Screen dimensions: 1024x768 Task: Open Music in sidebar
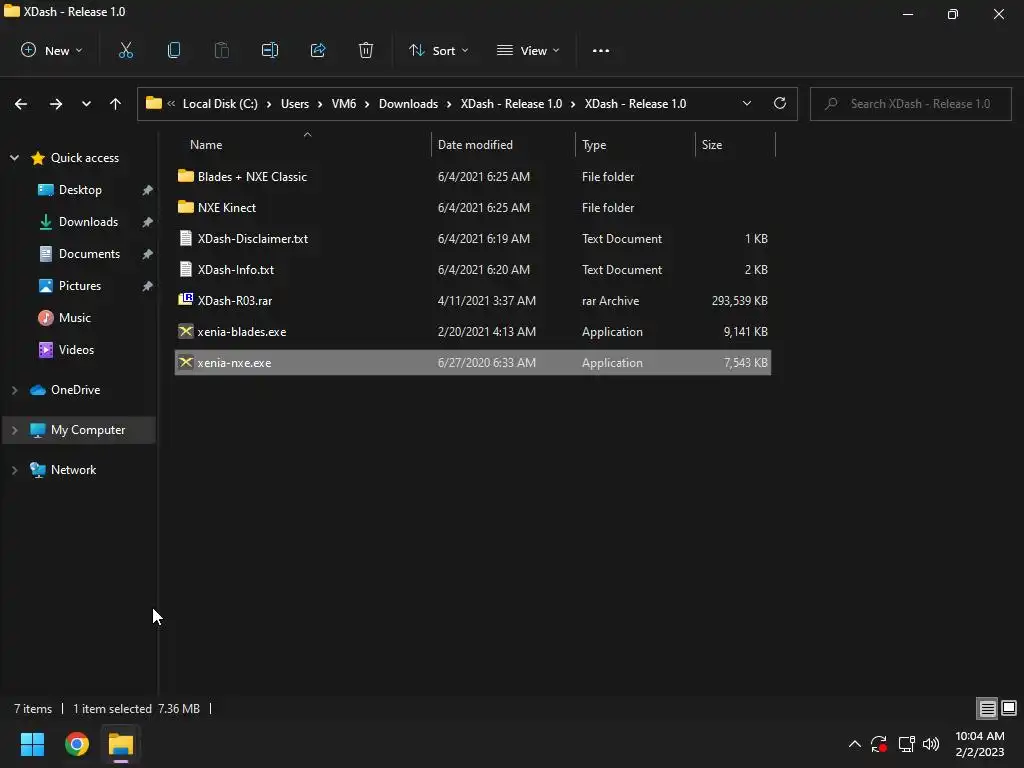(74, 317)
